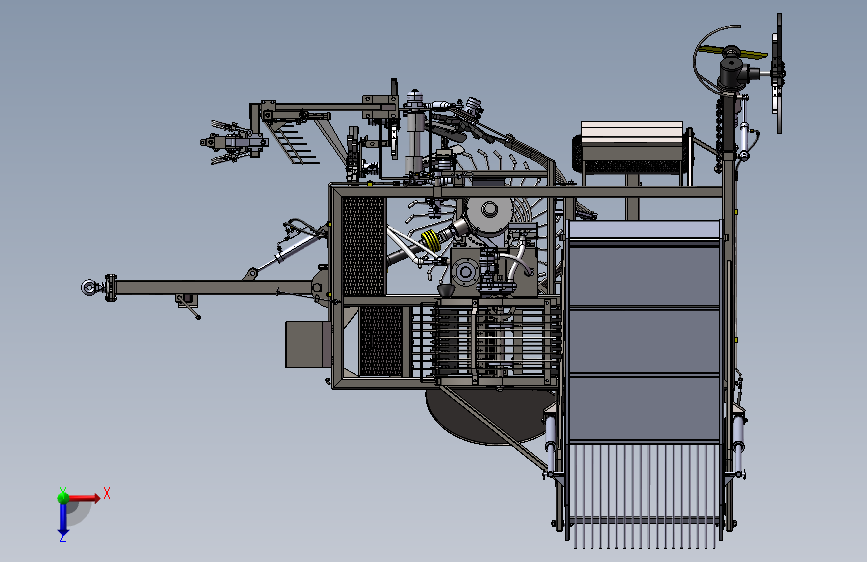Image resolution: width=867 pixels, height=562 pixels.
Task: Select the middle gray panel of the collector bin
Action: [x=644, y=341]
